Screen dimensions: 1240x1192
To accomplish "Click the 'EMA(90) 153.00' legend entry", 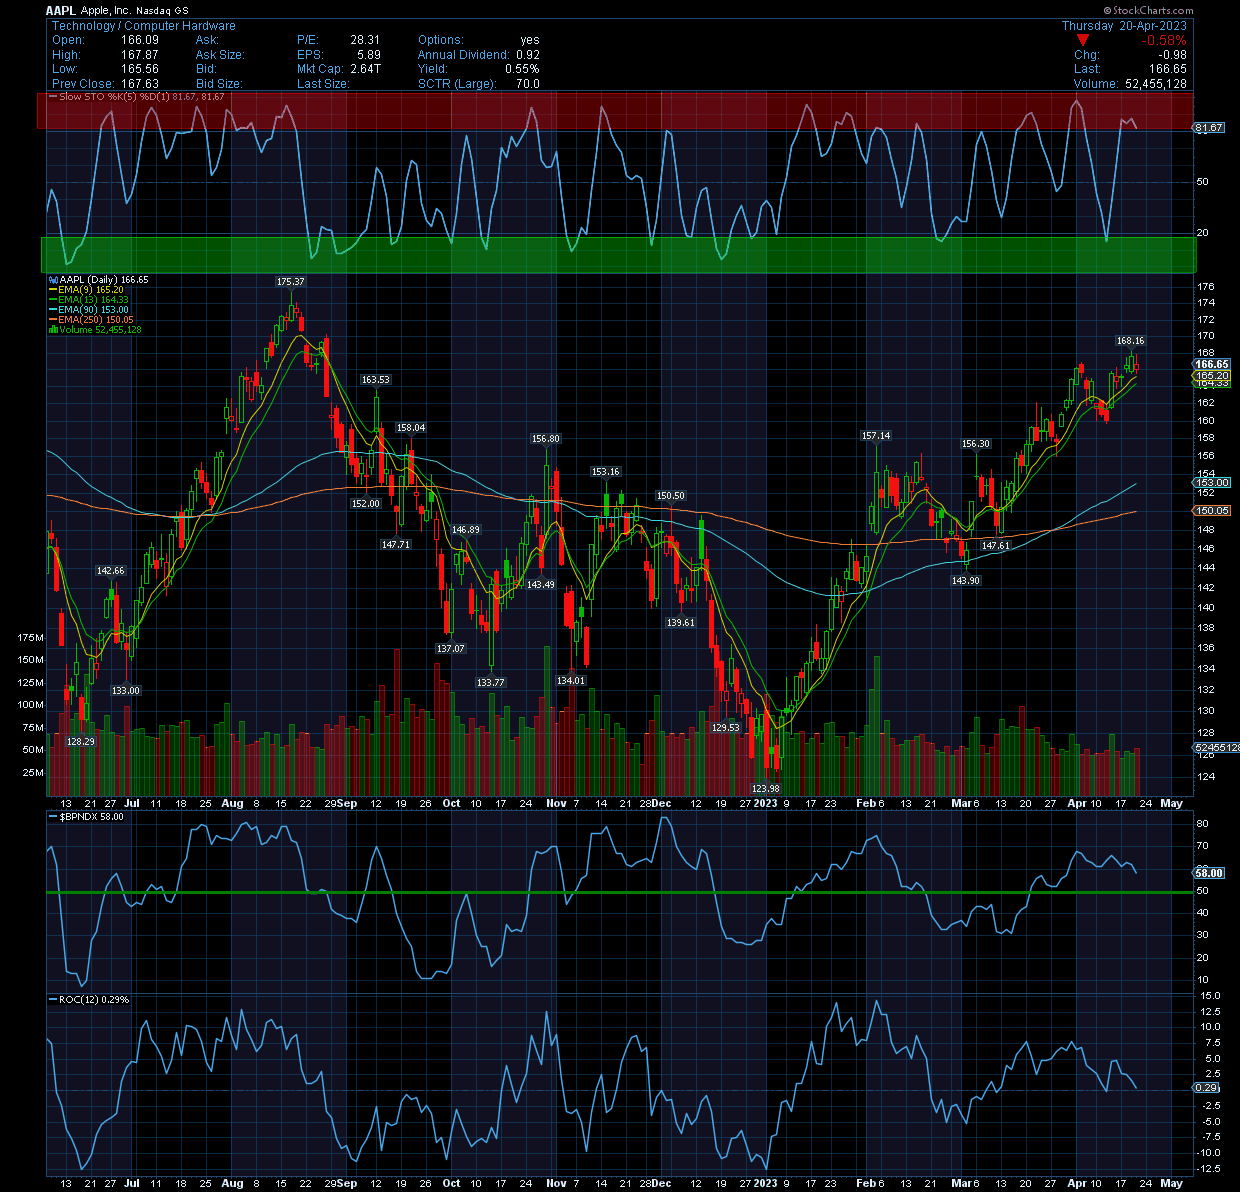I will 90,310.
